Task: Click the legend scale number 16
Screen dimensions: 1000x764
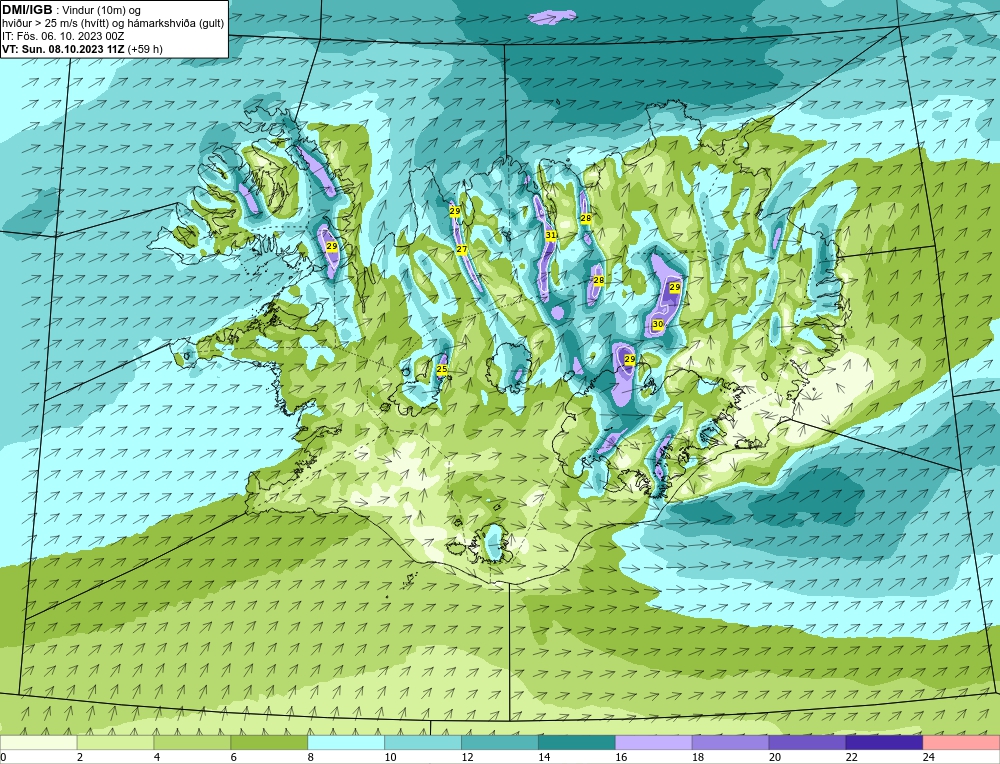Action: pyautogui.click(x=621, y=757)
